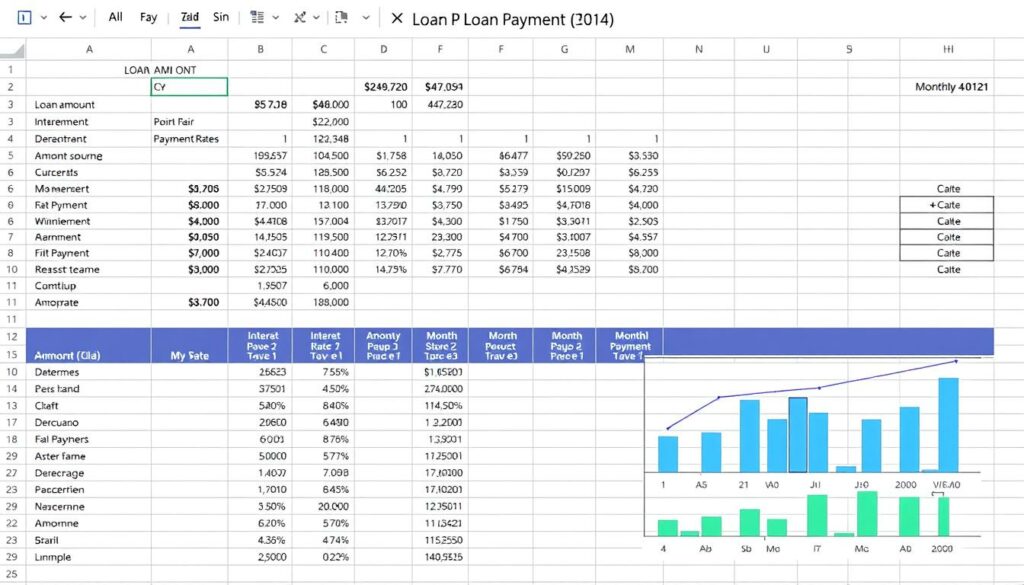Select the All tab
Image resolution: width=1024 pixels, height=585 pixels.
116,17
